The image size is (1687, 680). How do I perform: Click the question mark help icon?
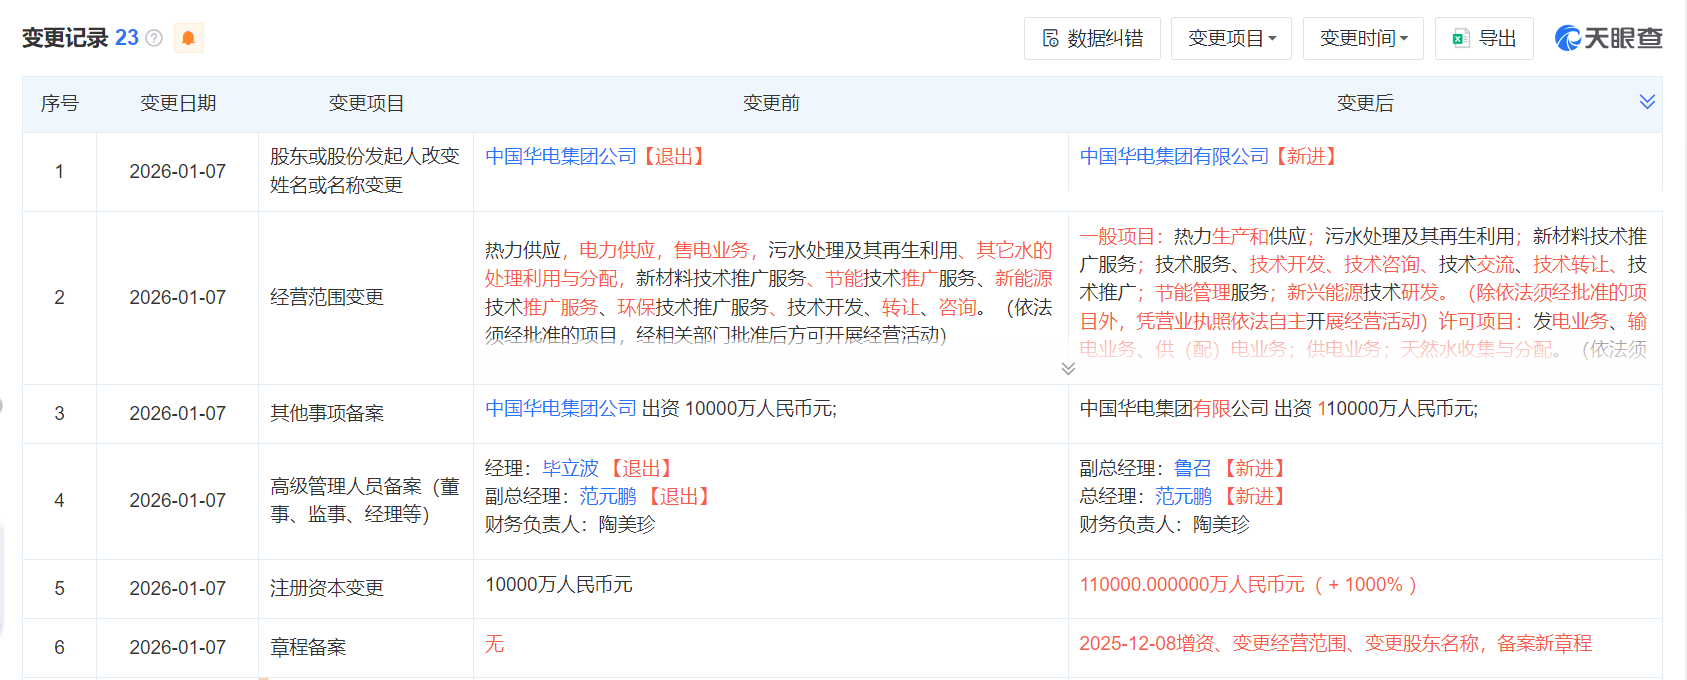pos(154,38)
